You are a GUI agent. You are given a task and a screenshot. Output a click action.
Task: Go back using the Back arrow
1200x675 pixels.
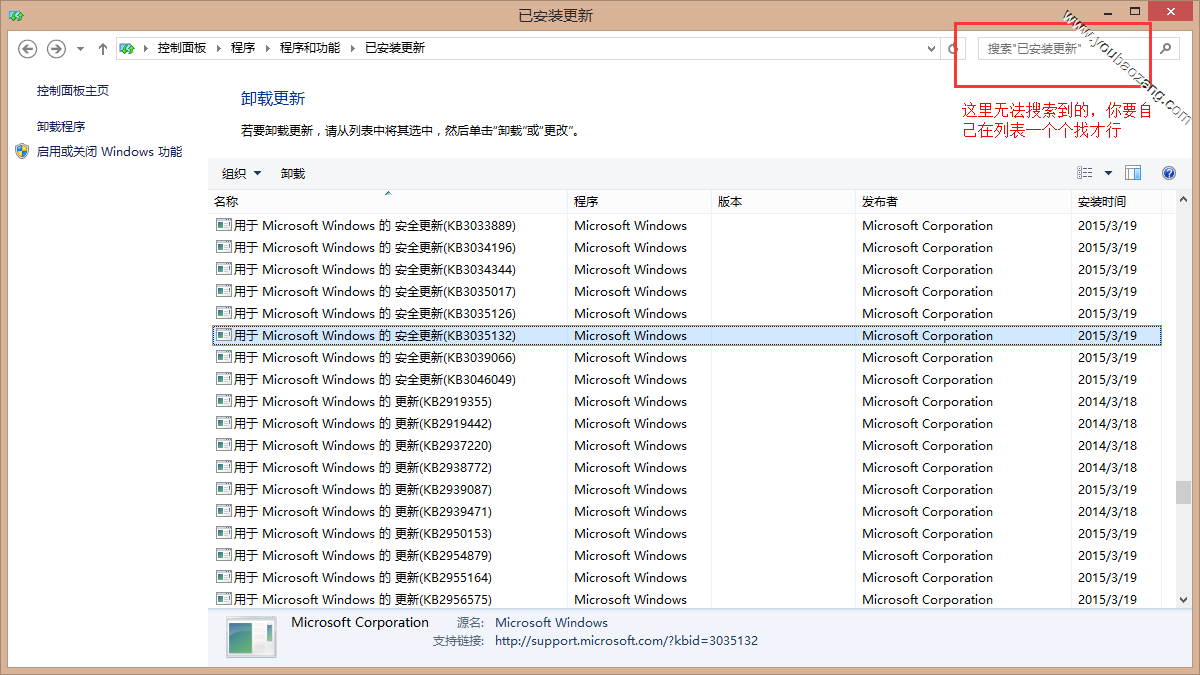pos(28,48)
